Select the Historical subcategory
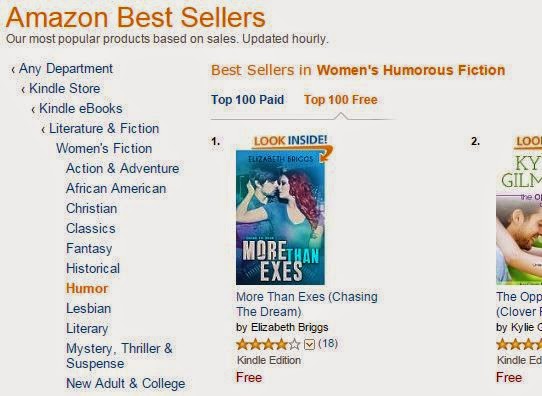This screenshot has height=396, width=542. pyautogui.click(x=93, y=268)
